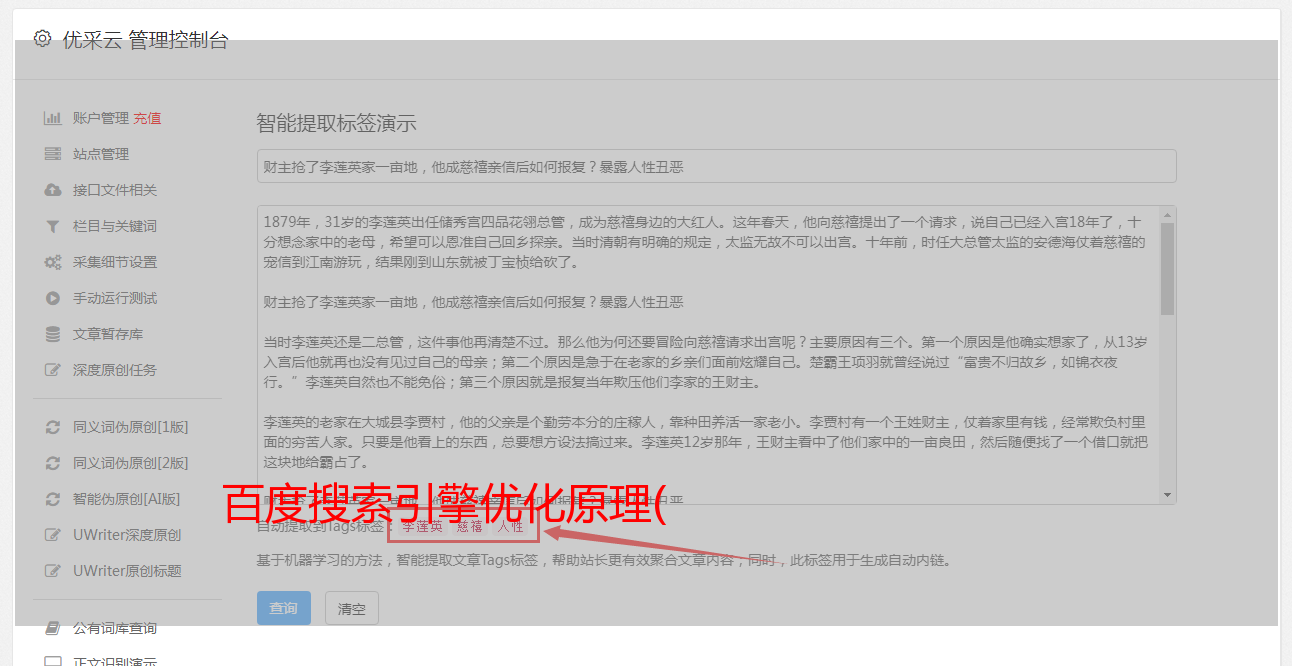Click the edit icon for UWriter深度原创
Image resolution: width=1292 pixels, height=666 pixels.
[53, 535]
